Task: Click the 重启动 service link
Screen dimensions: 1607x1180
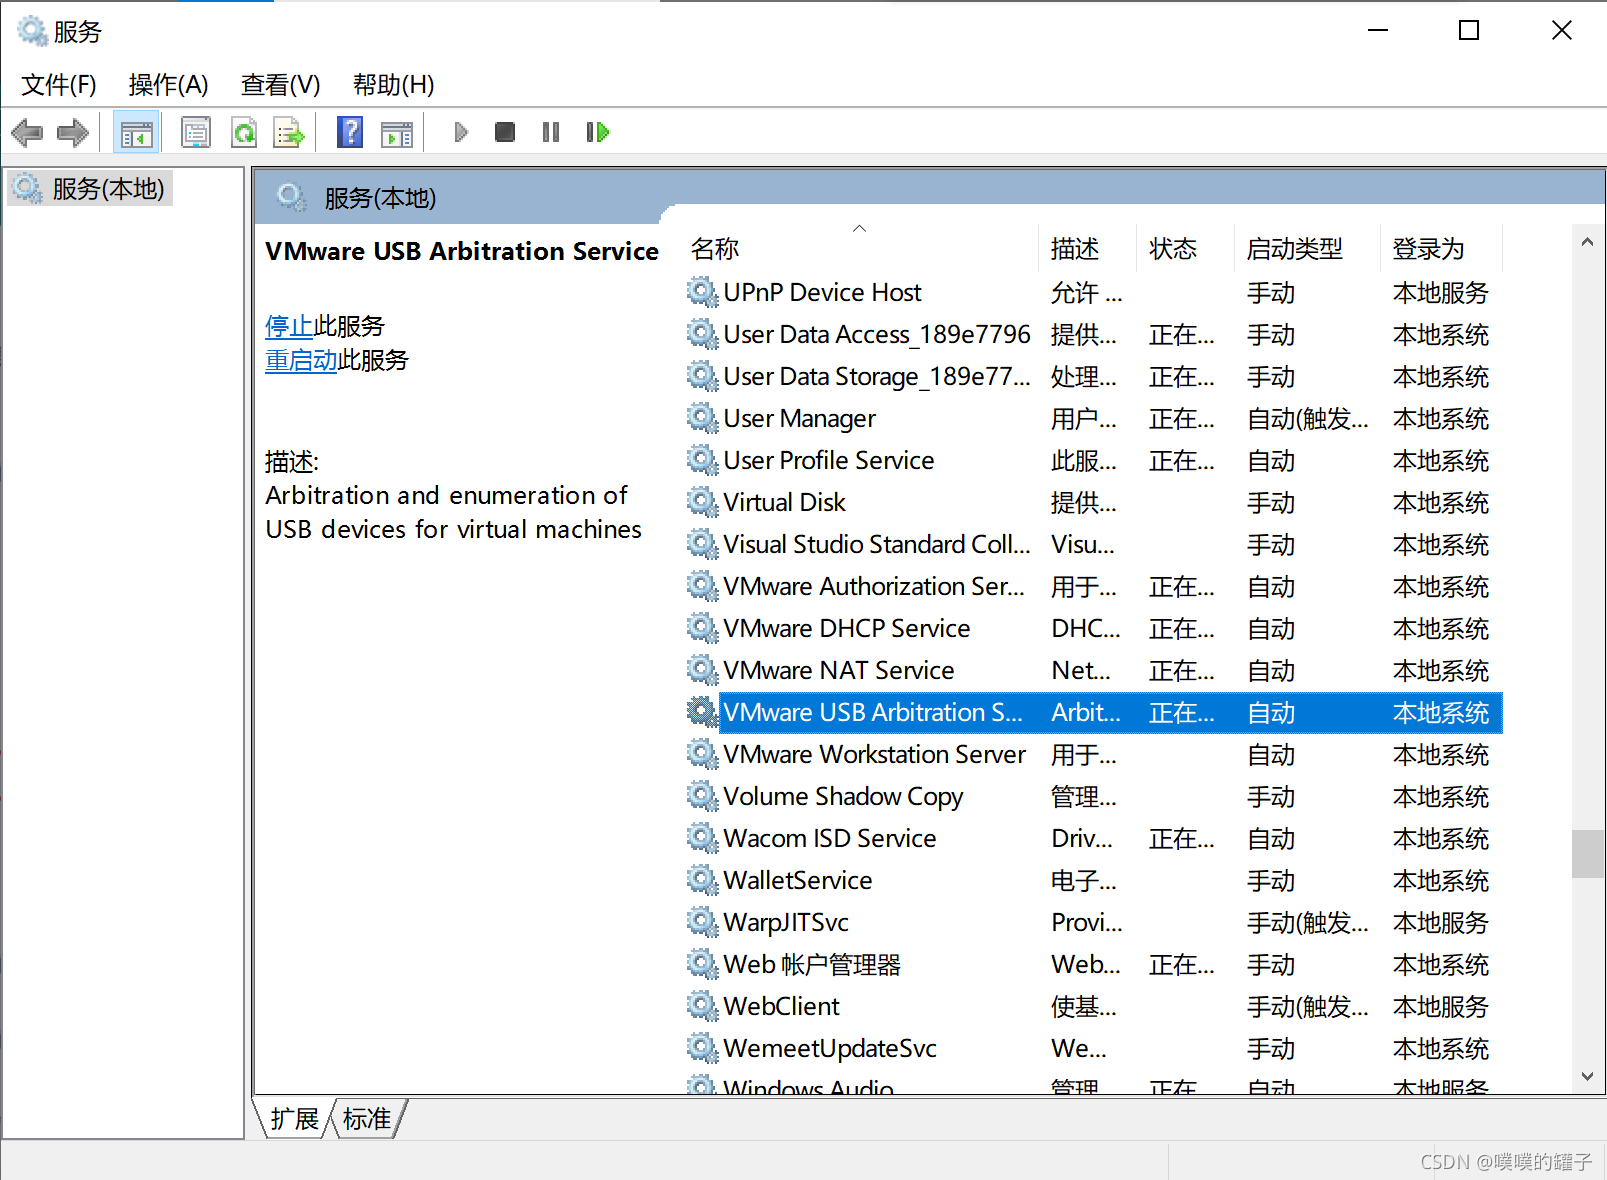Action: point(301,360)
